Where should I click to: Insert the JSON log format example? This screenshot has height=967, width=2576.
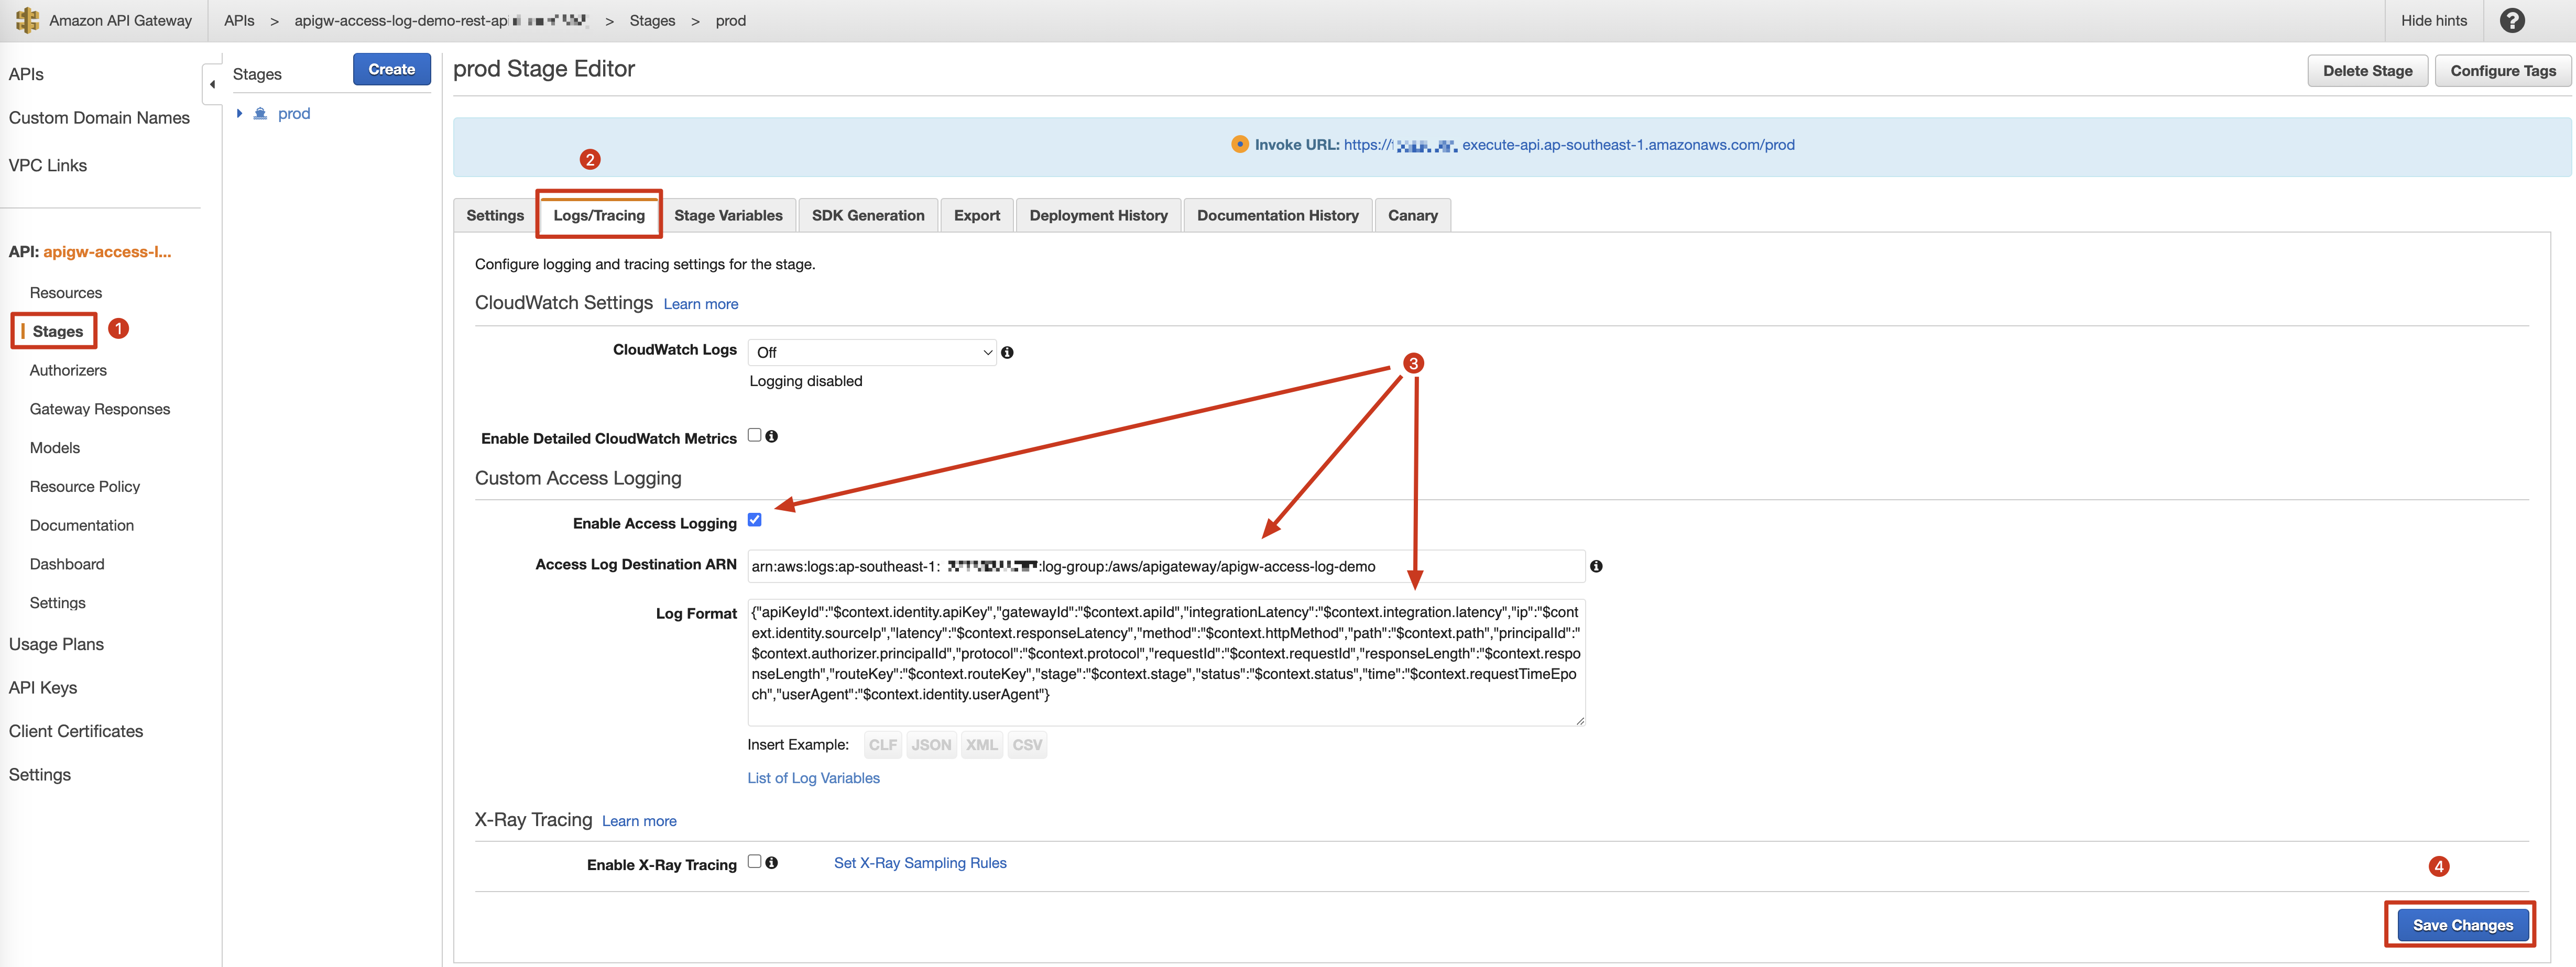pos(931,745)
